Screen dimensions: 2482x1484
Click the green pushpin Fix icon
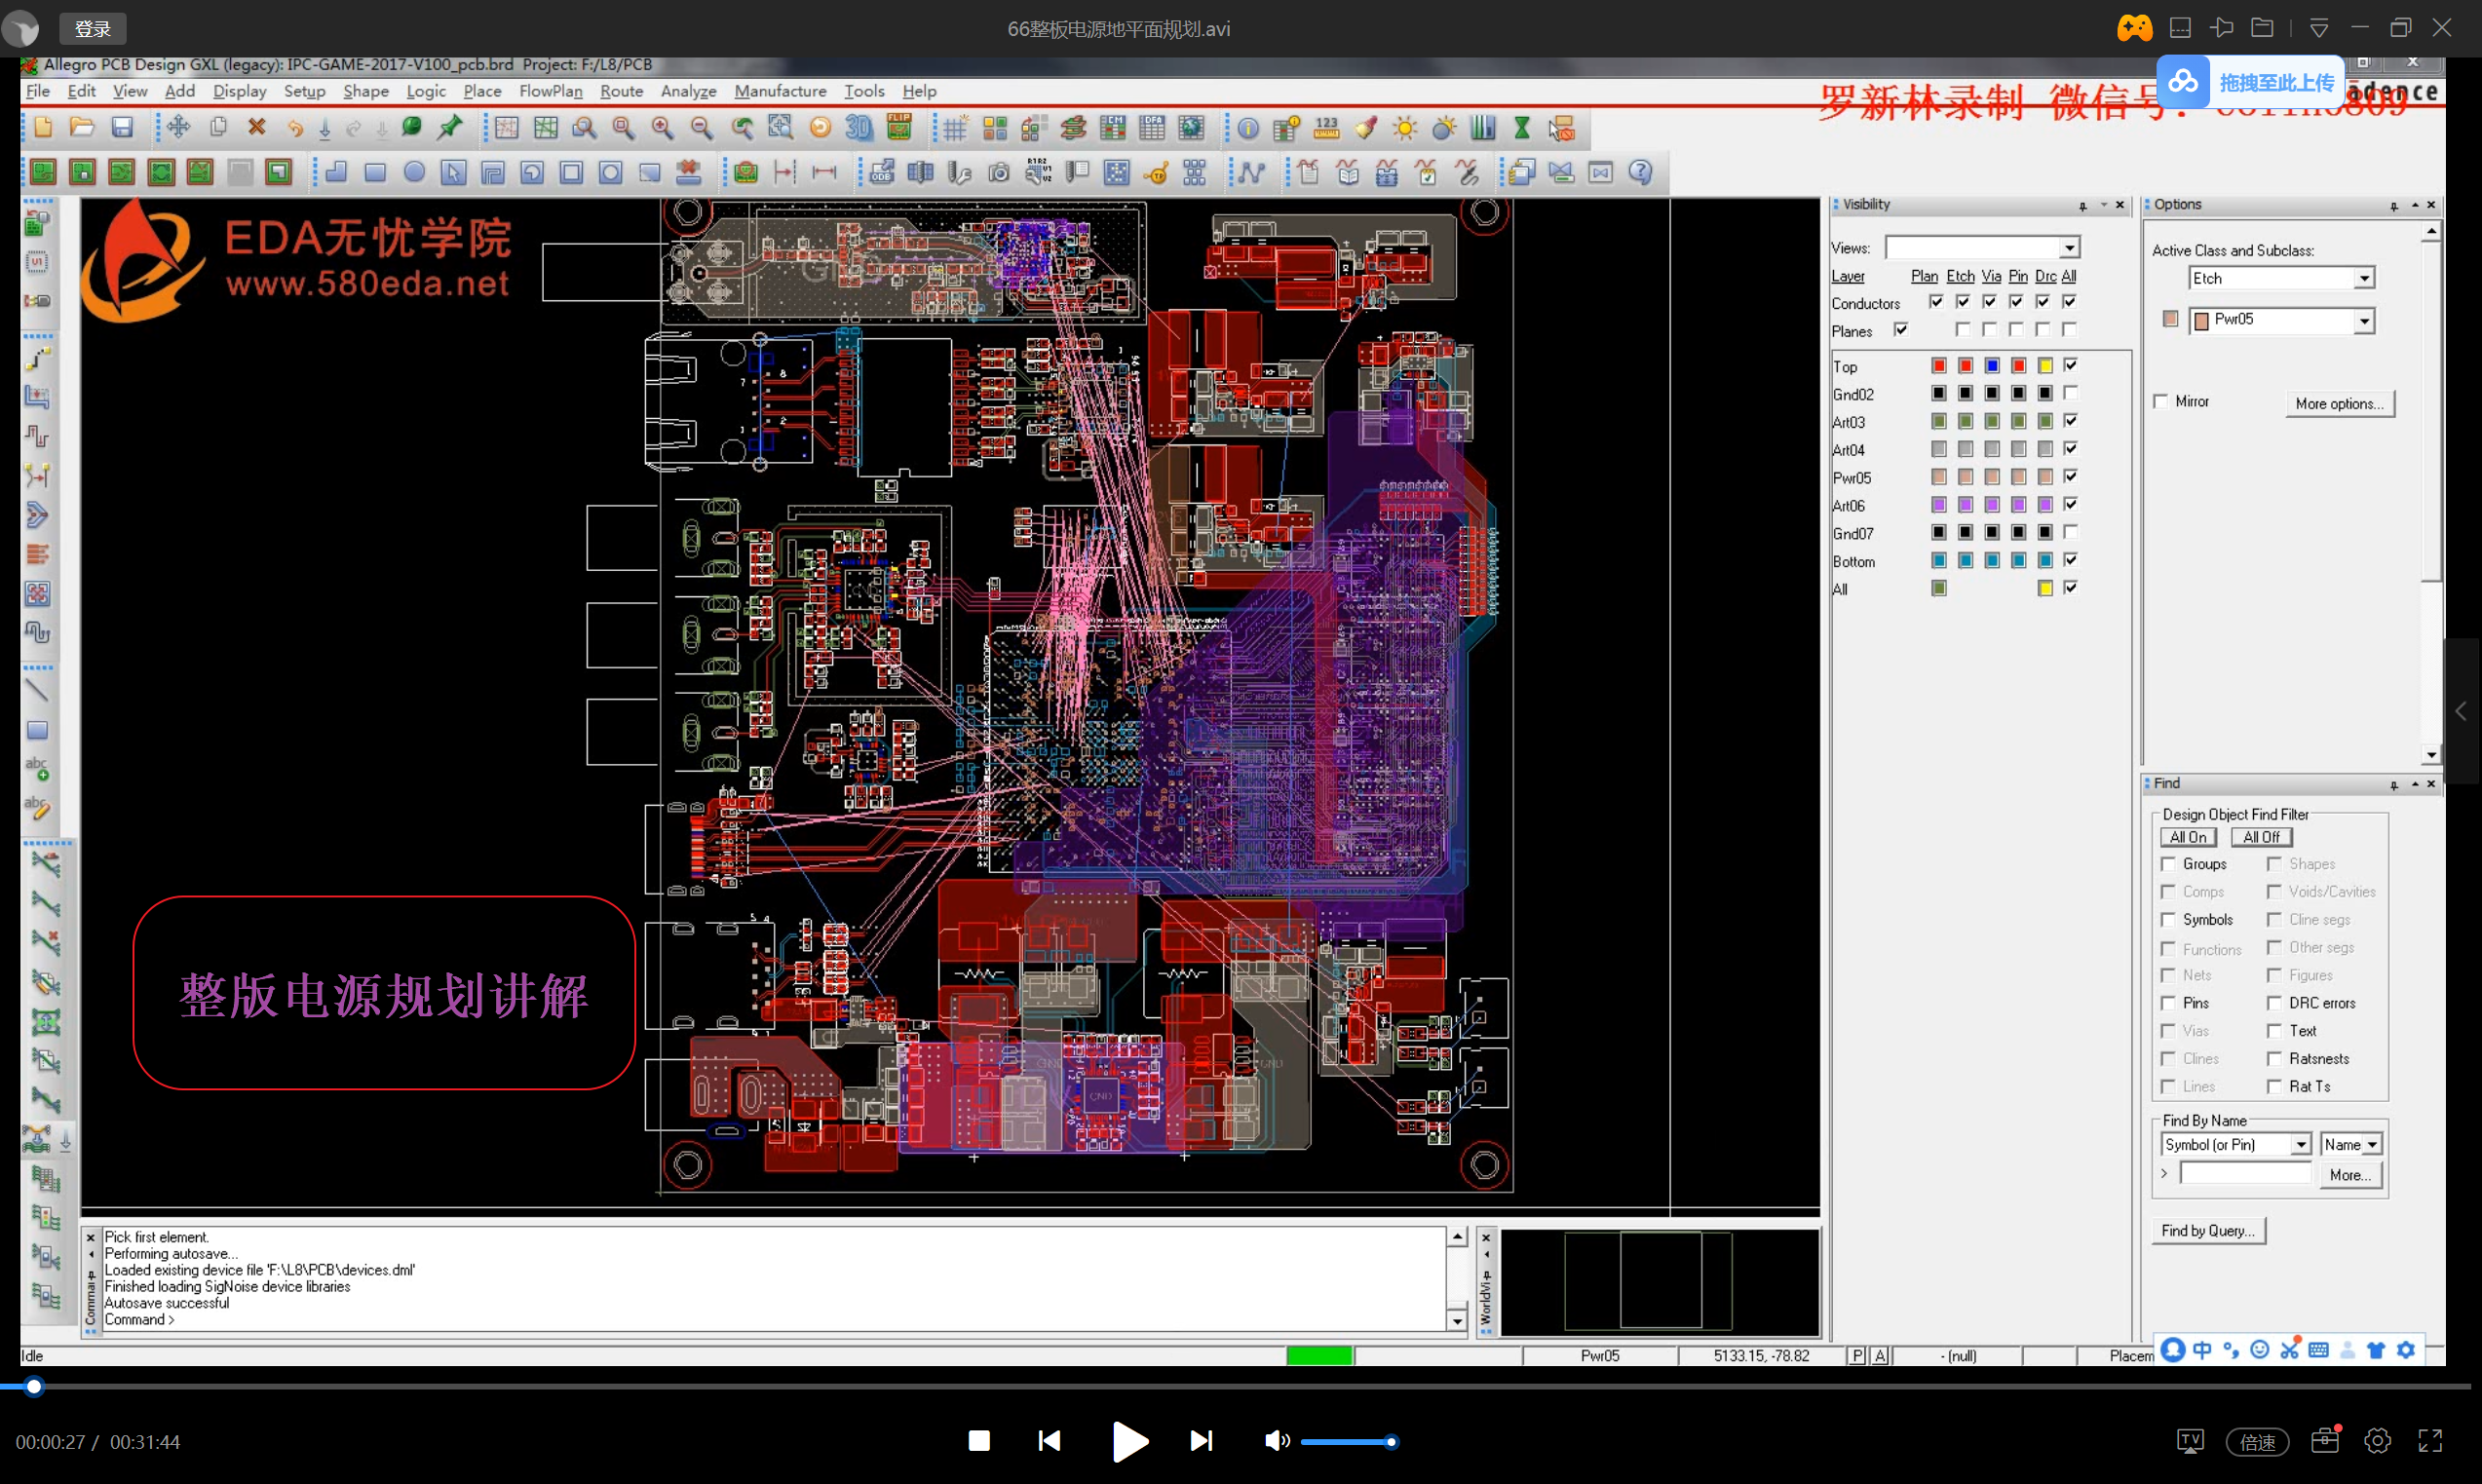coord(451,127)
